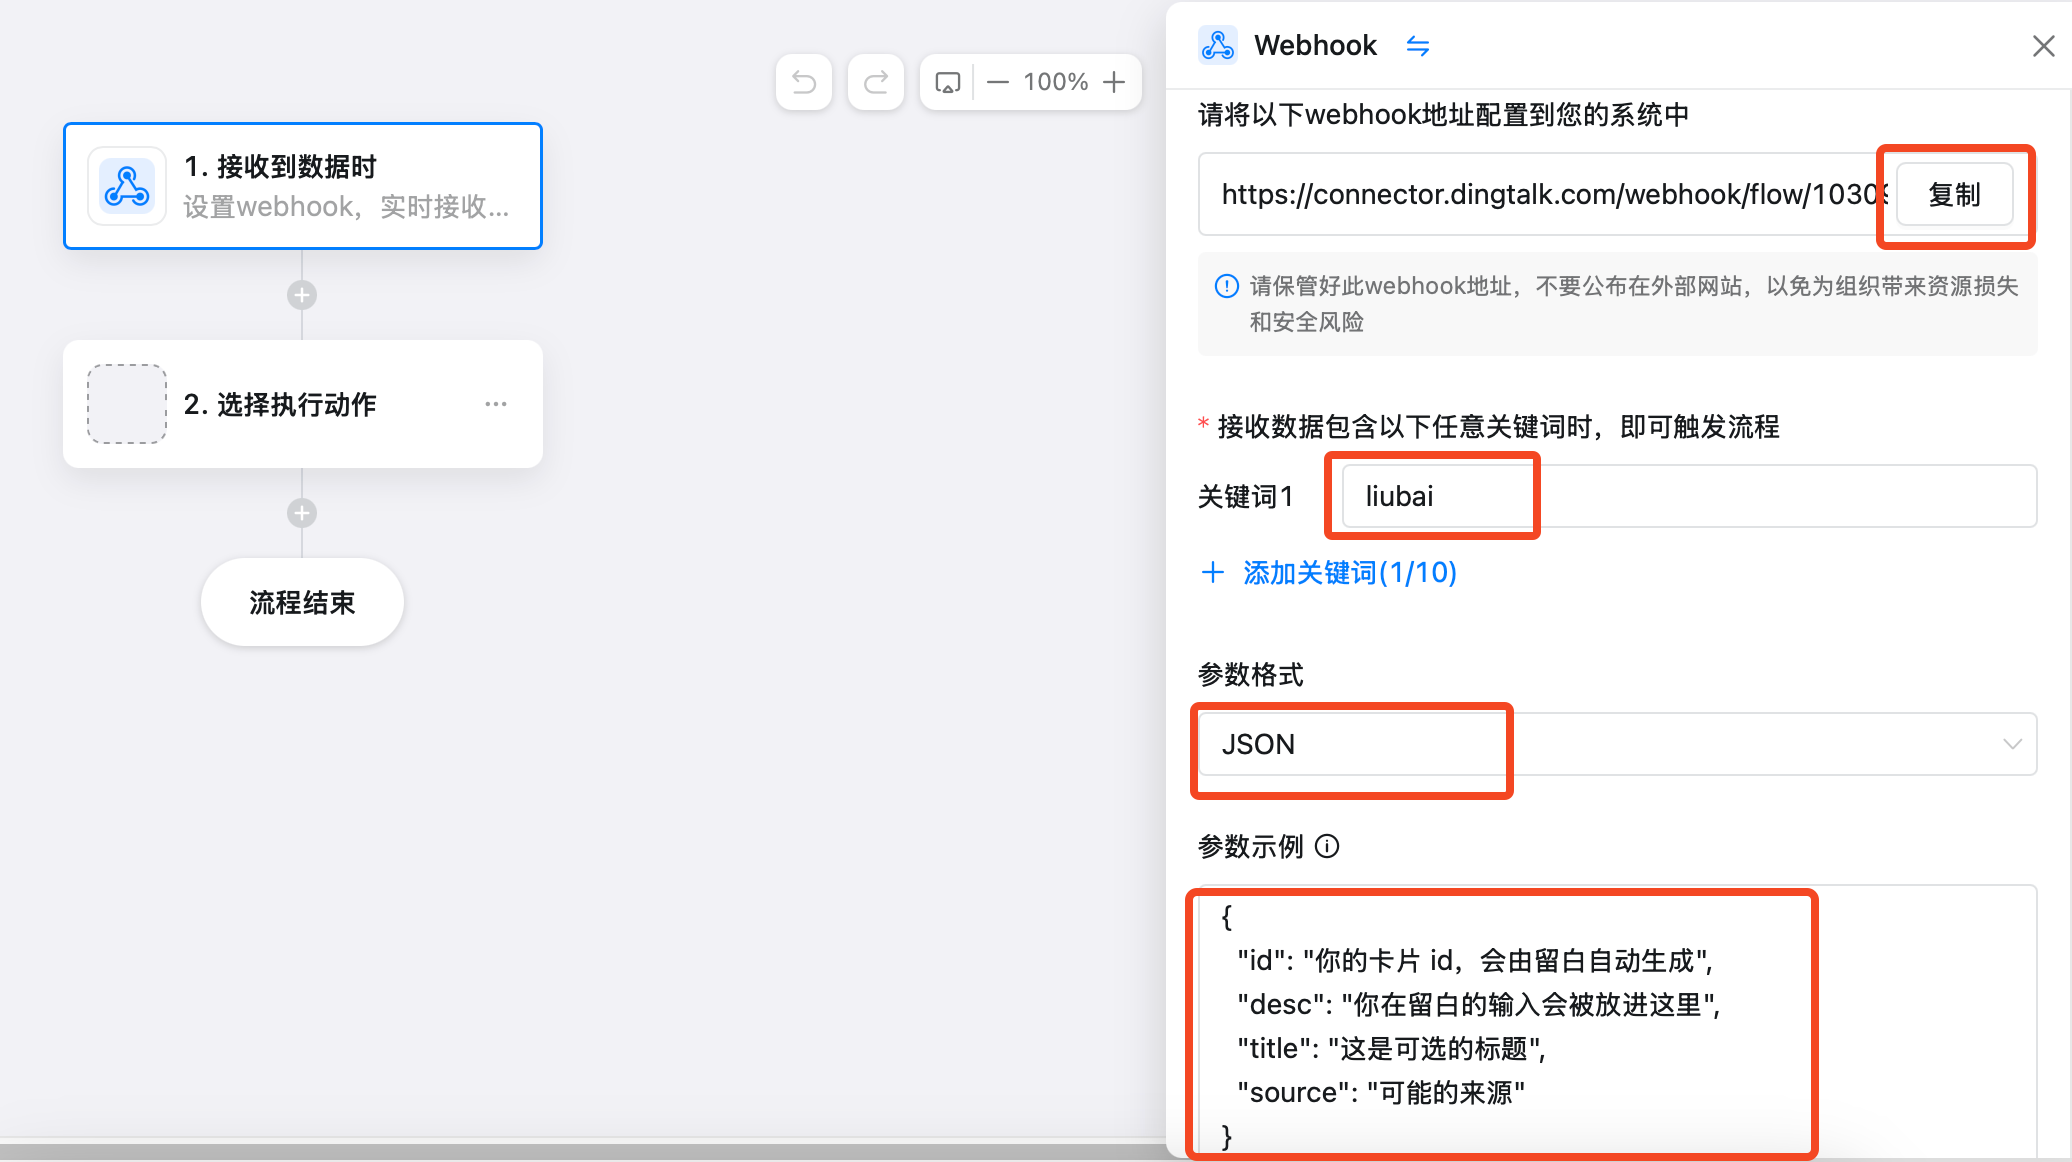The image size is (2072, 1162).
Task: Click the fit-to-screen canvas icon
Action: 947,82
